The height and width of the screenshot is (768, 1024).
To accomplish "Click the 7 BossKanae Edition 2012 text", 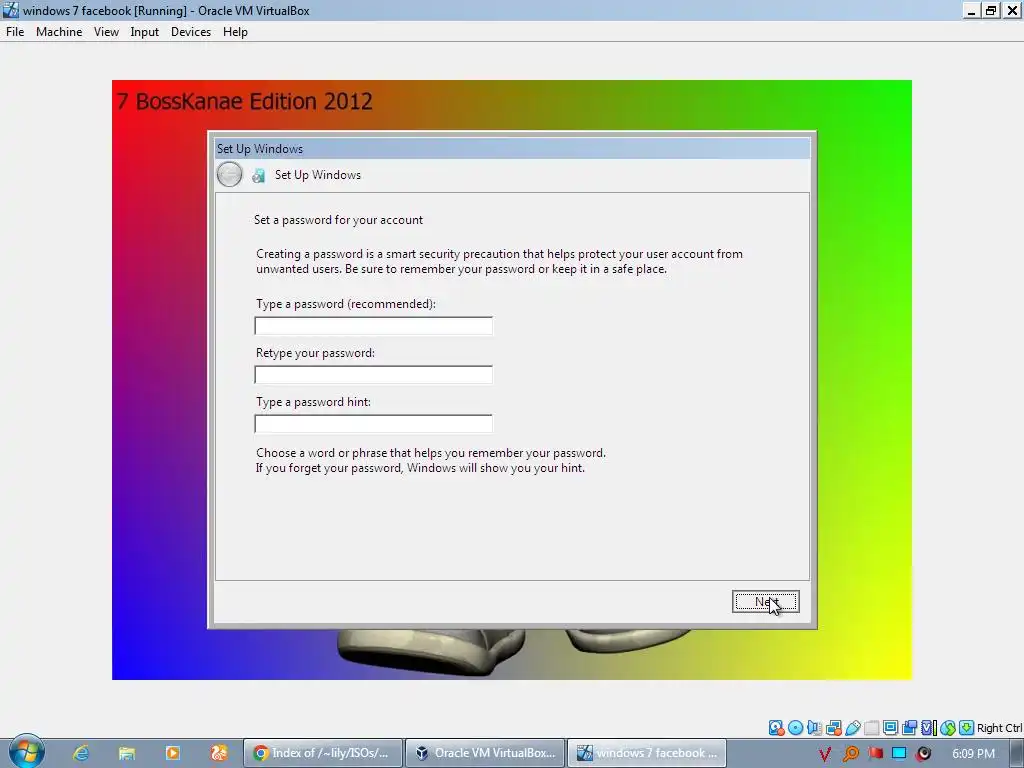I will click(x=245, y=101).
